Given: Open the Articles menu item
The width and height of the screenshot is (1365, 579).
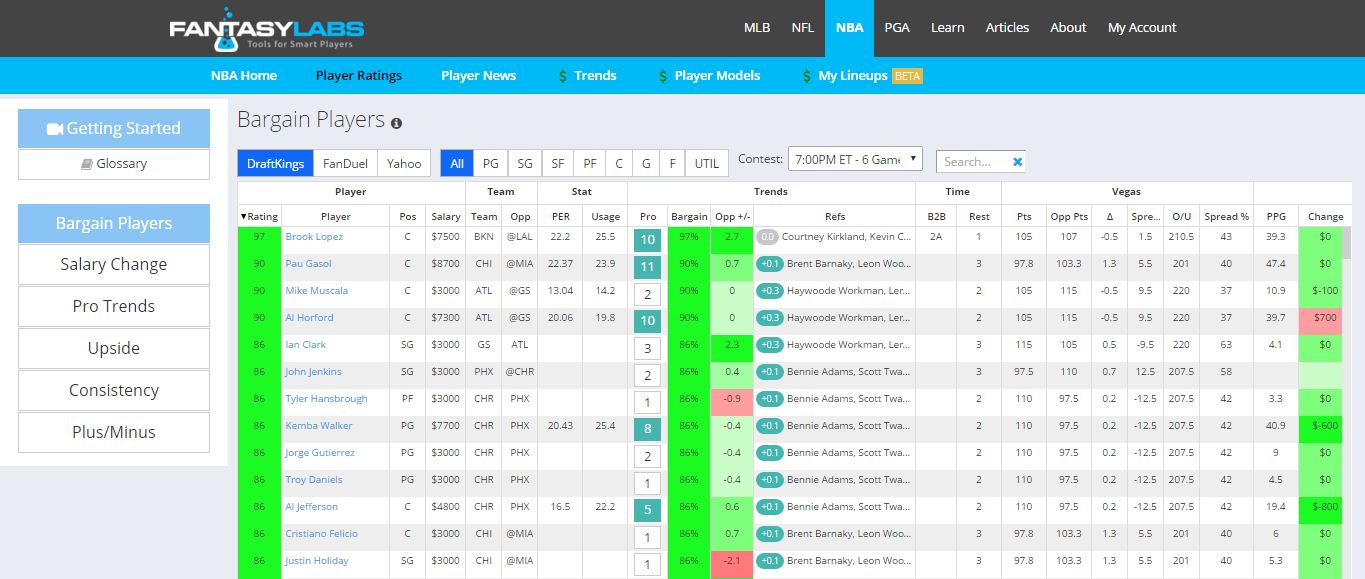Looking at the screenshot, I should (1007, 28).
